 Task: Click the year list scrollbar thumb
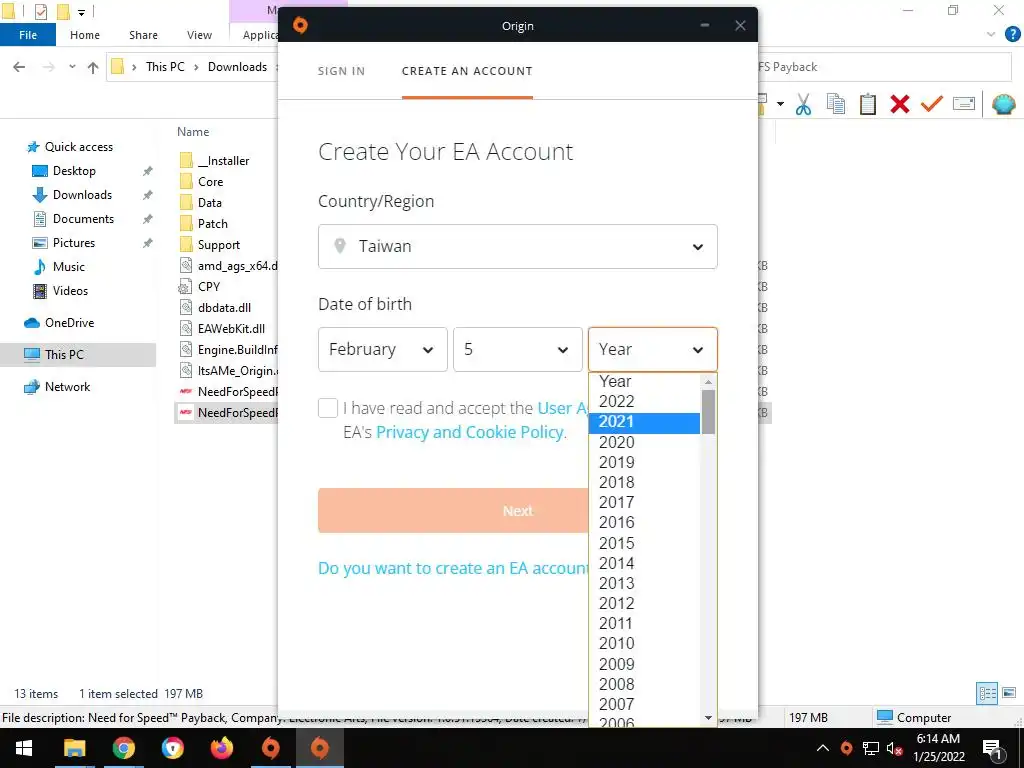pos(708,411)
